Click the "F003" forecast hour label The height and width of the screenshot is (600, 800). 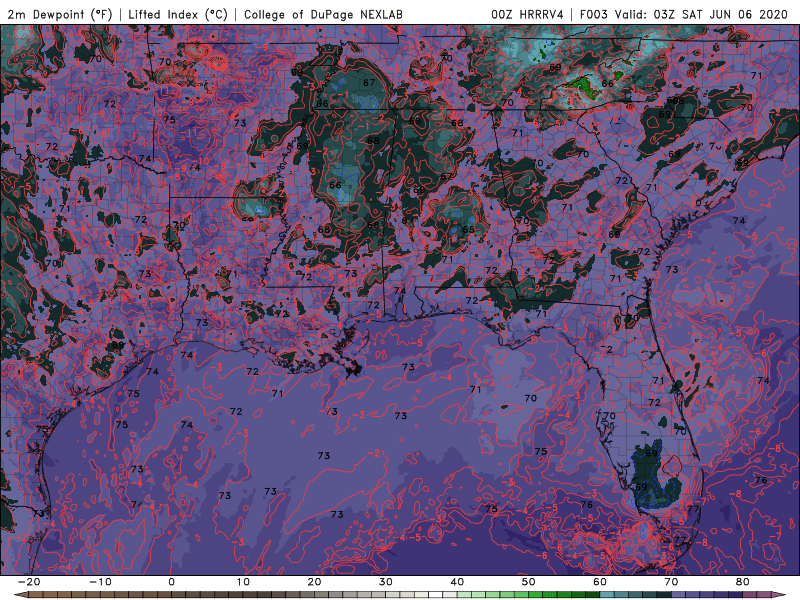pyautogui.click(x=594, y=15)
